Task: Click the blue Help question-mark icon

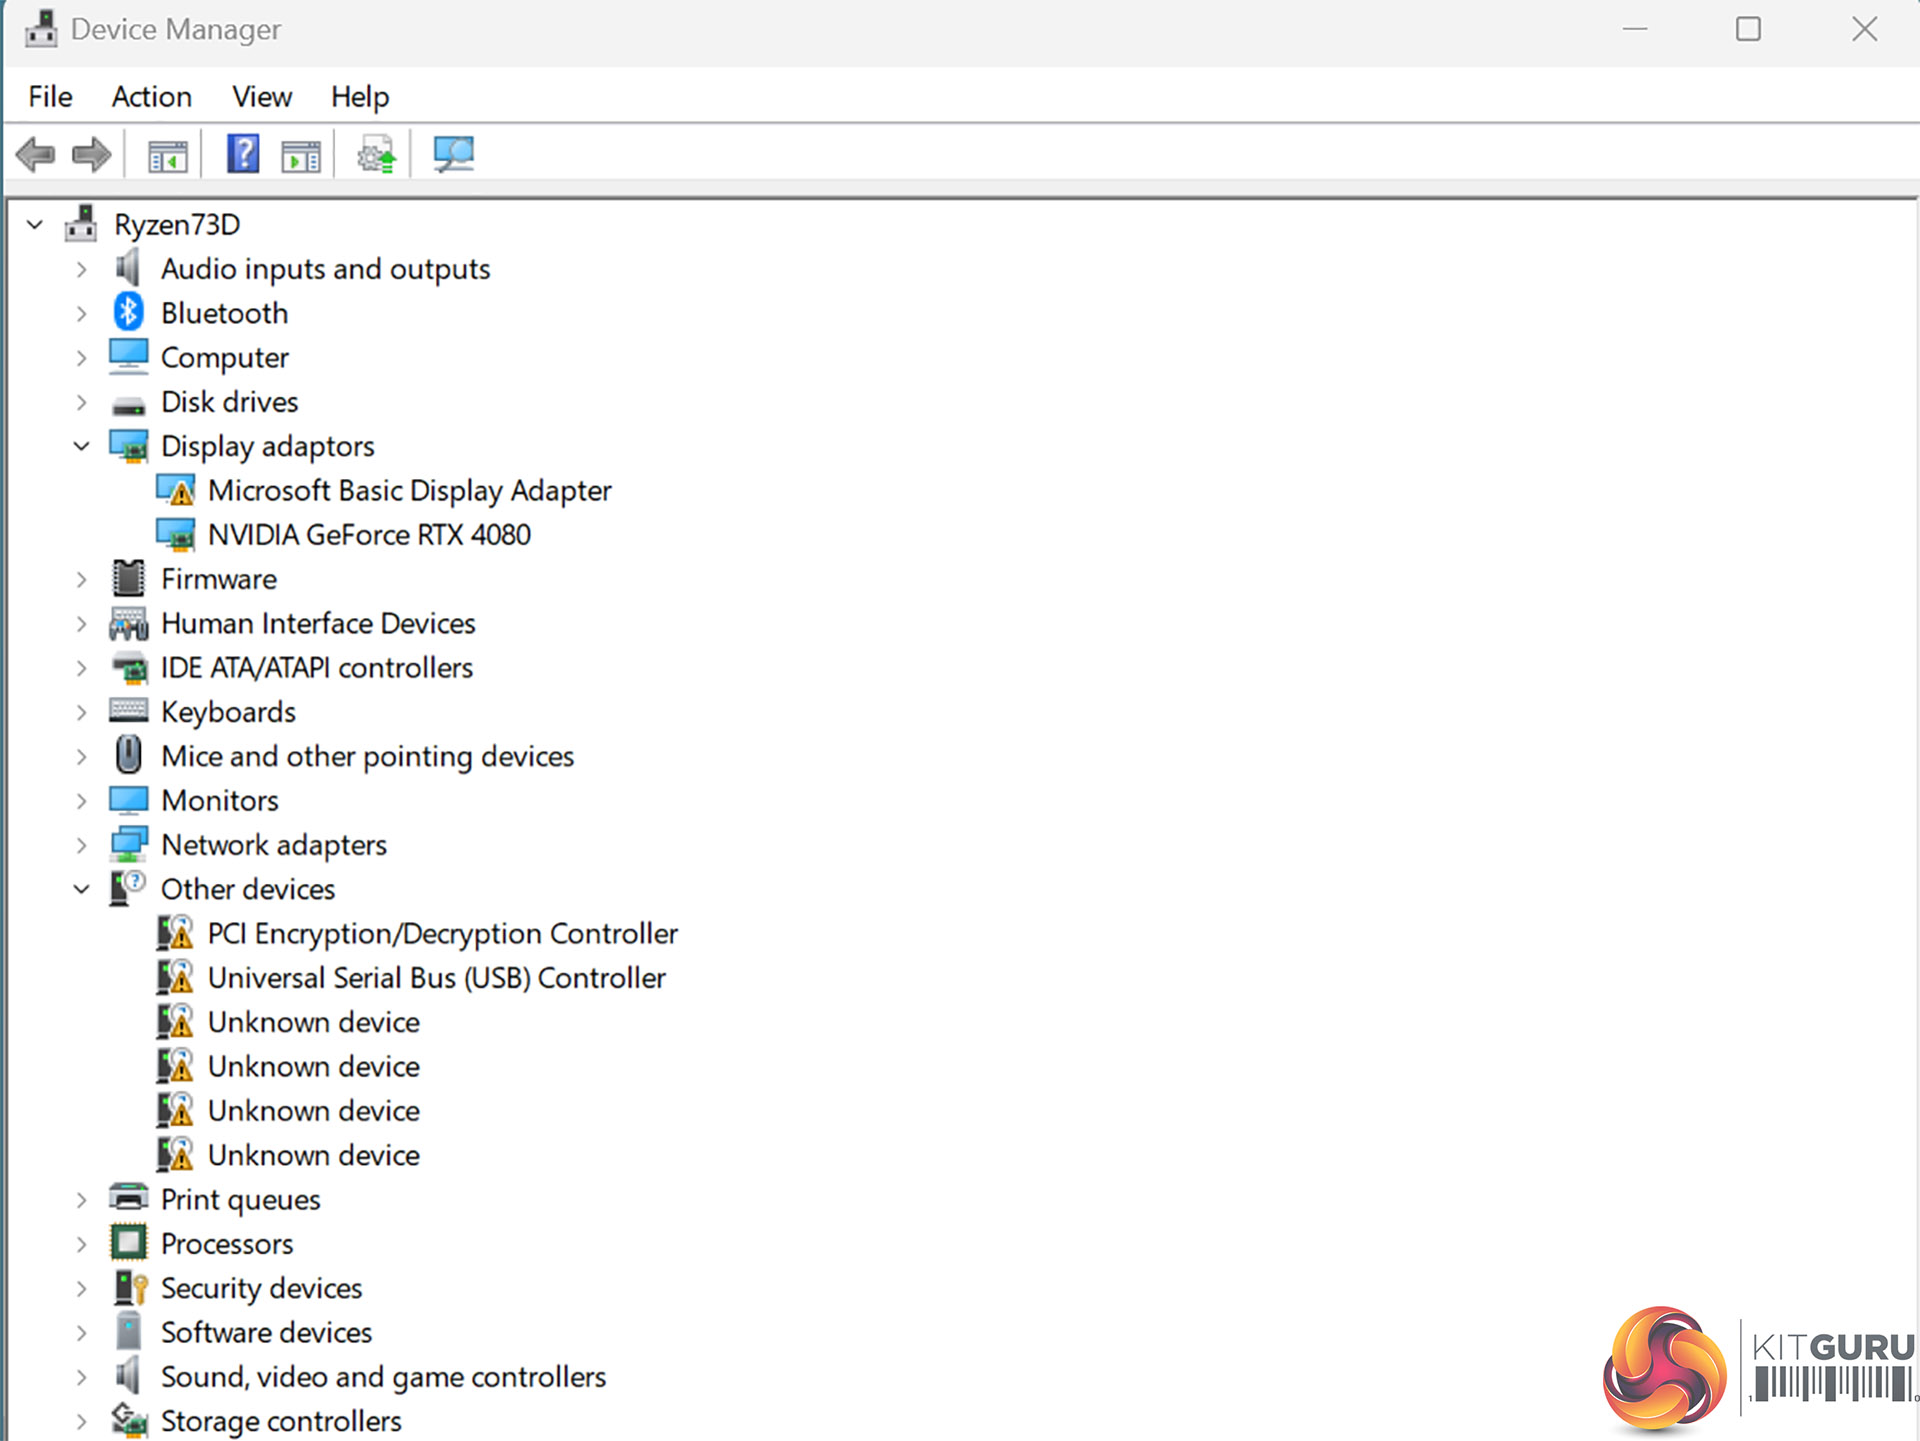Action: (243, 154)
